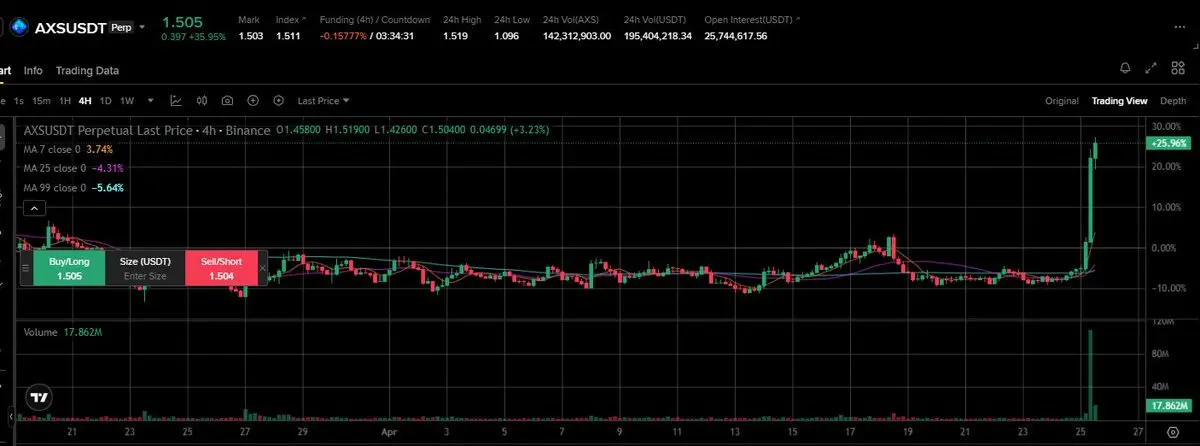Image resolution: width=1200 pixels, height=446 pixels.
Task: Select the 15m interval
Action: 41,100
